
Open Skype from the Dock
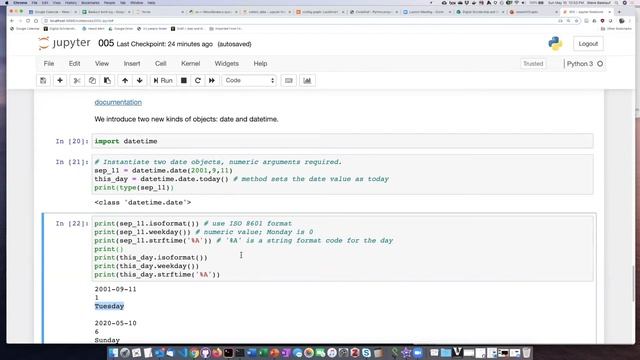tap(366, 353)
